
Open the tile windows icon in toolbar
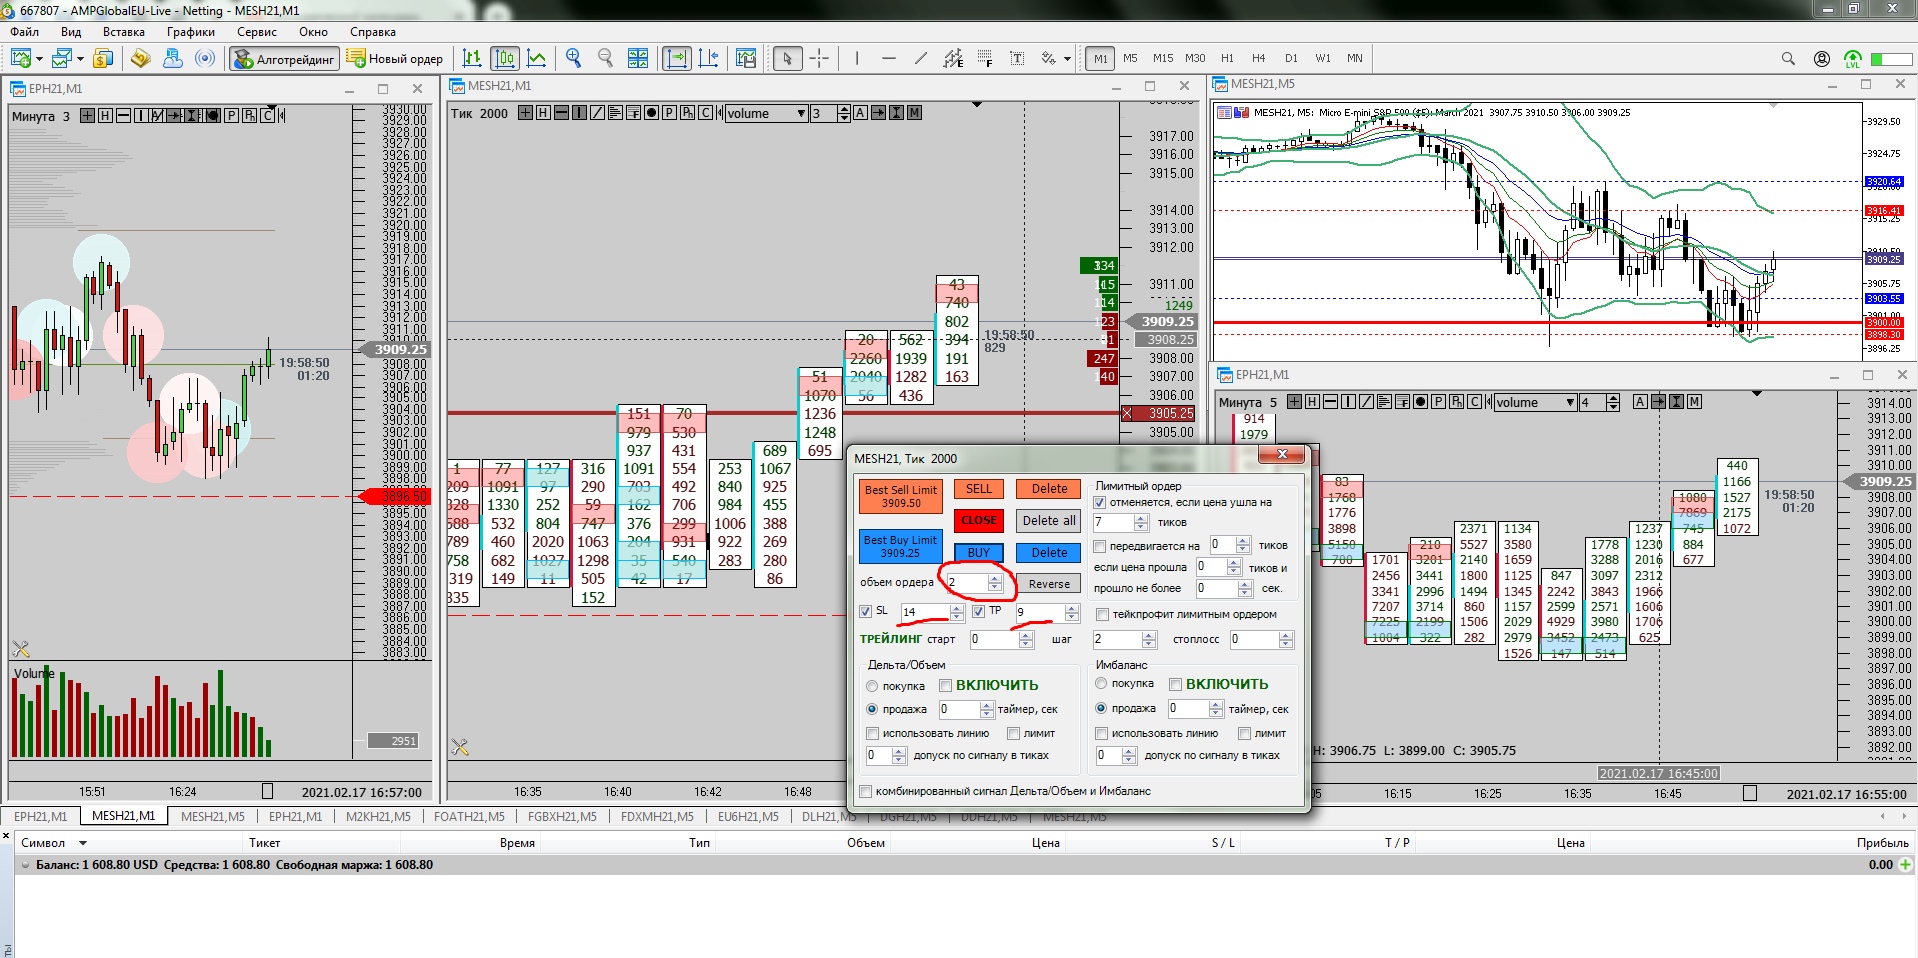tap(638, 58)
